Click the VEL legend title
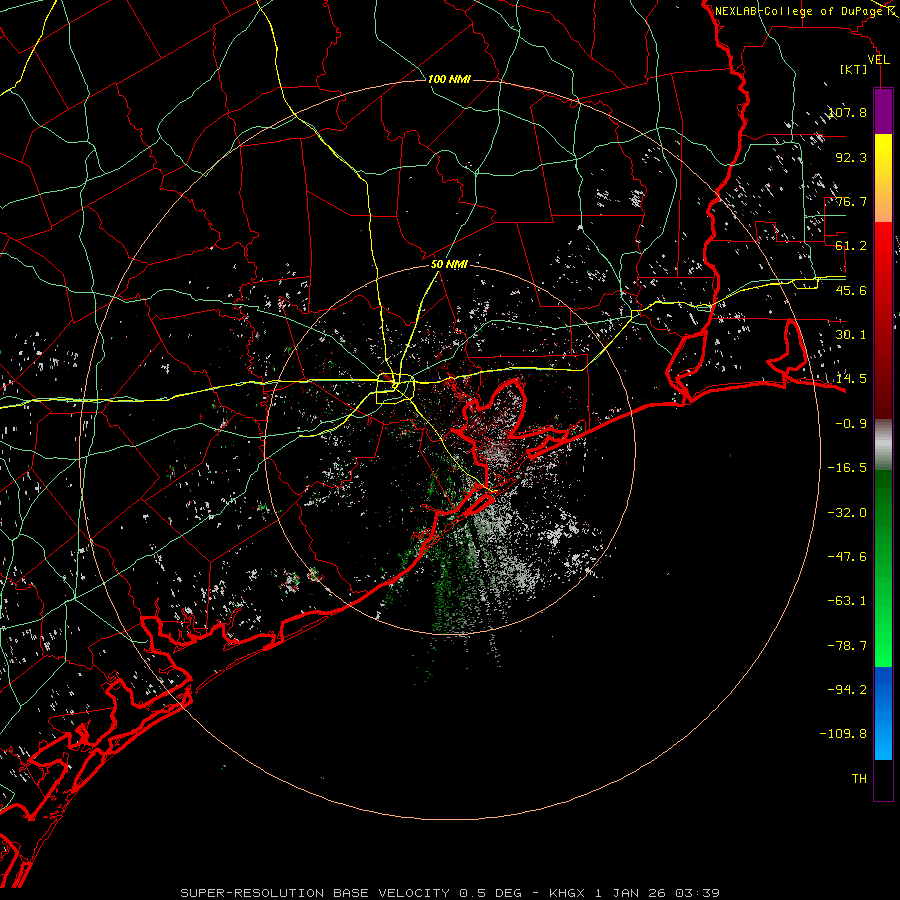The image size is (900, 900). pos(878,60)
